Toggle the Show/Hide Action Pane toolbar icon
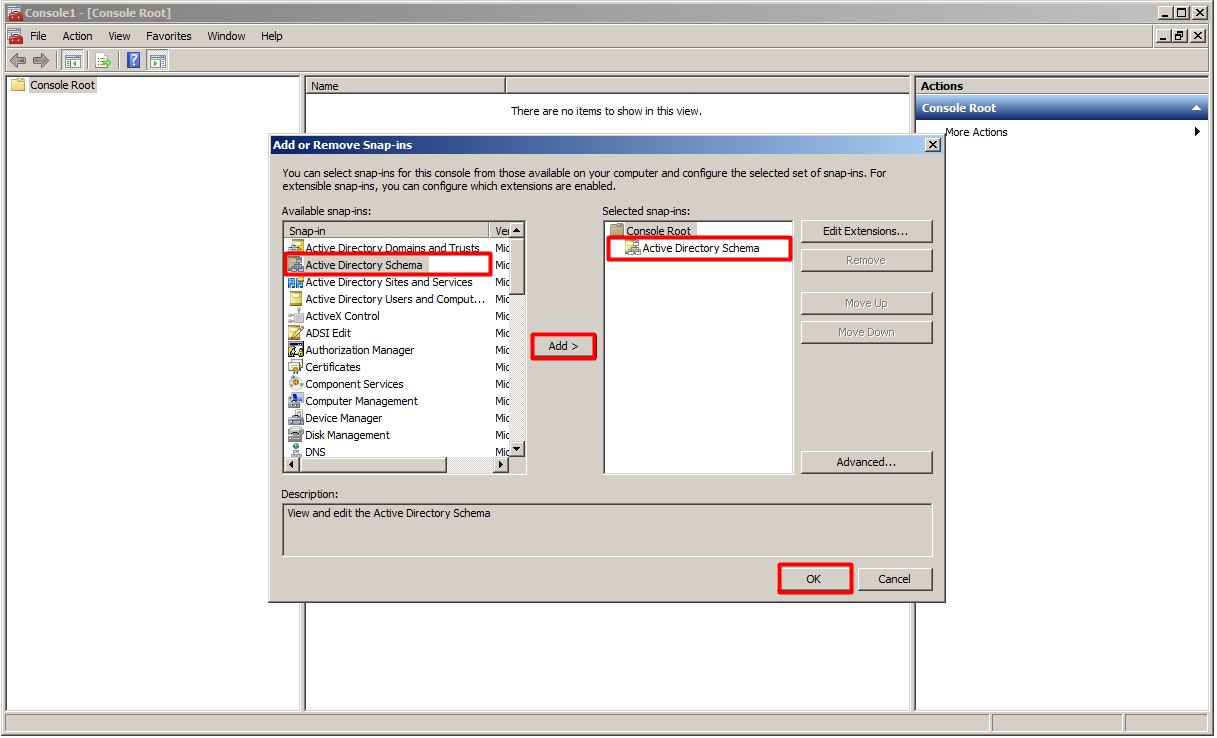1217x738 pixels. click(x=157, y=61)
